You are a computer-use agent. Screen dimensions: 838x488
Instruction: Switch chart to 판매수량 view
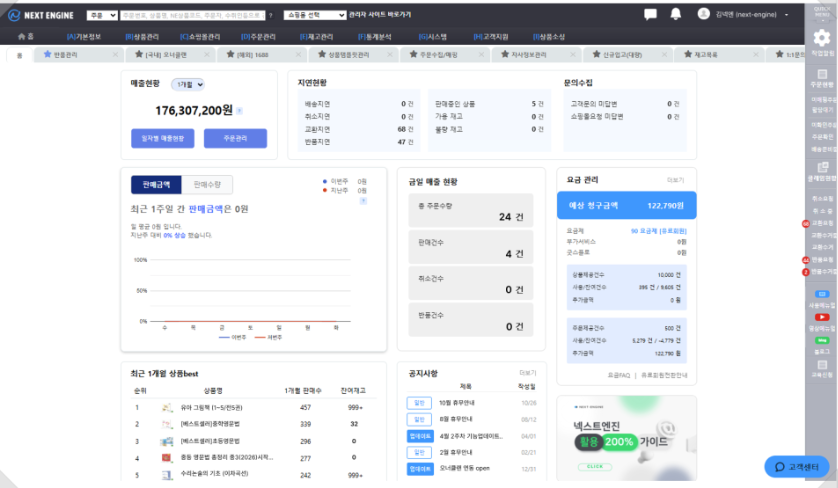[x=208, y=184]
